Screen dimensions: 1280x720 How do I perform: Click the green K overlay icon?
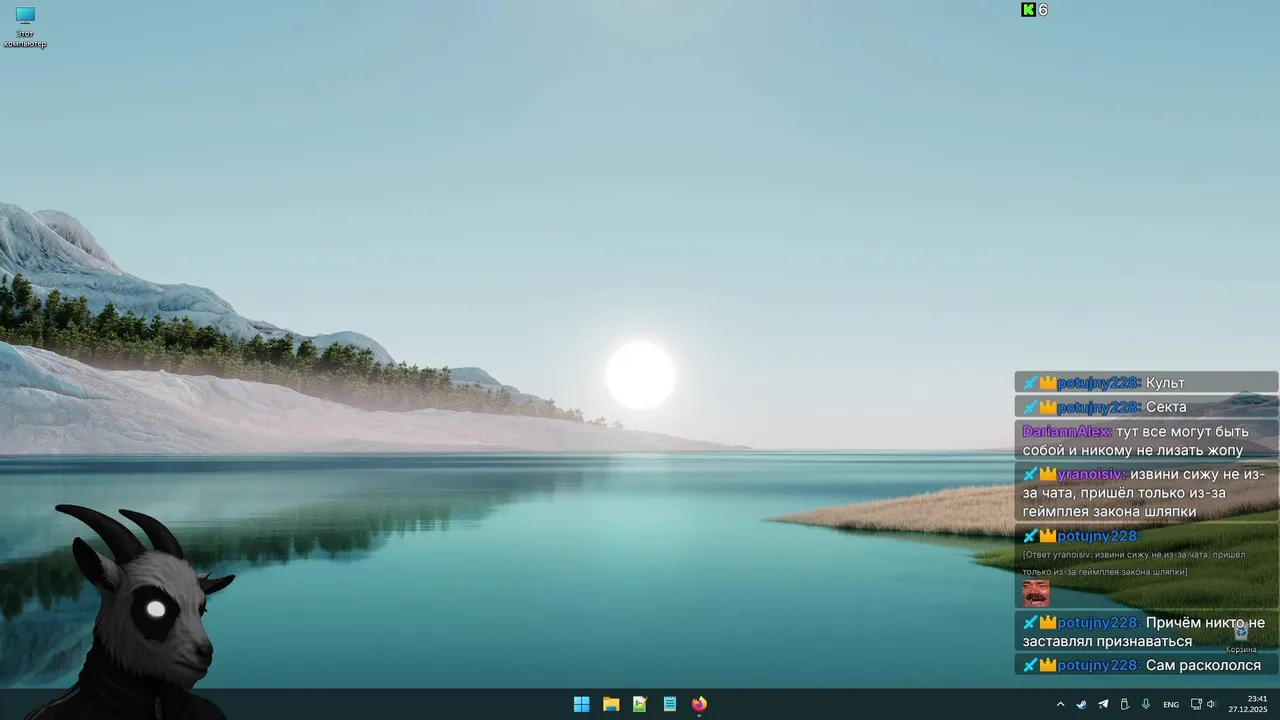click(1028, 9)
